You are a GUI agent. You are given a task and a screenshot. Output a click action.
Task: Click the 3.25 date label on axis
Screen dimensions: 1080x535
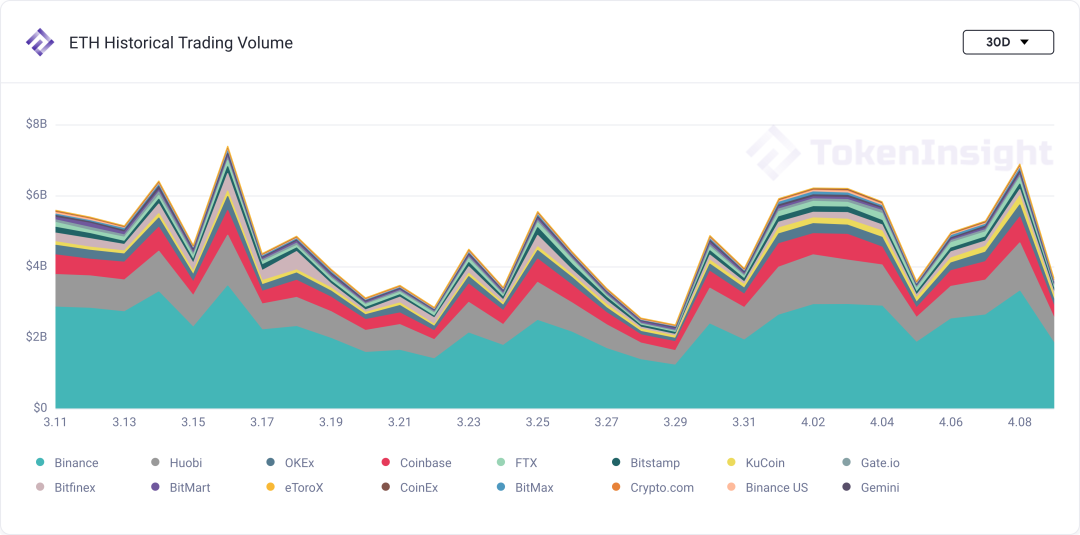(538, 423)
